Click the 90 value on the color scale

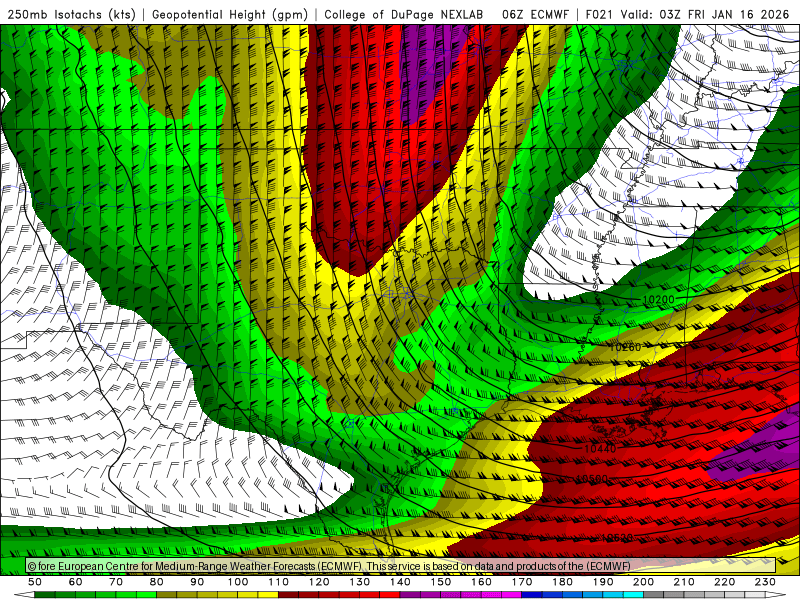197,582
